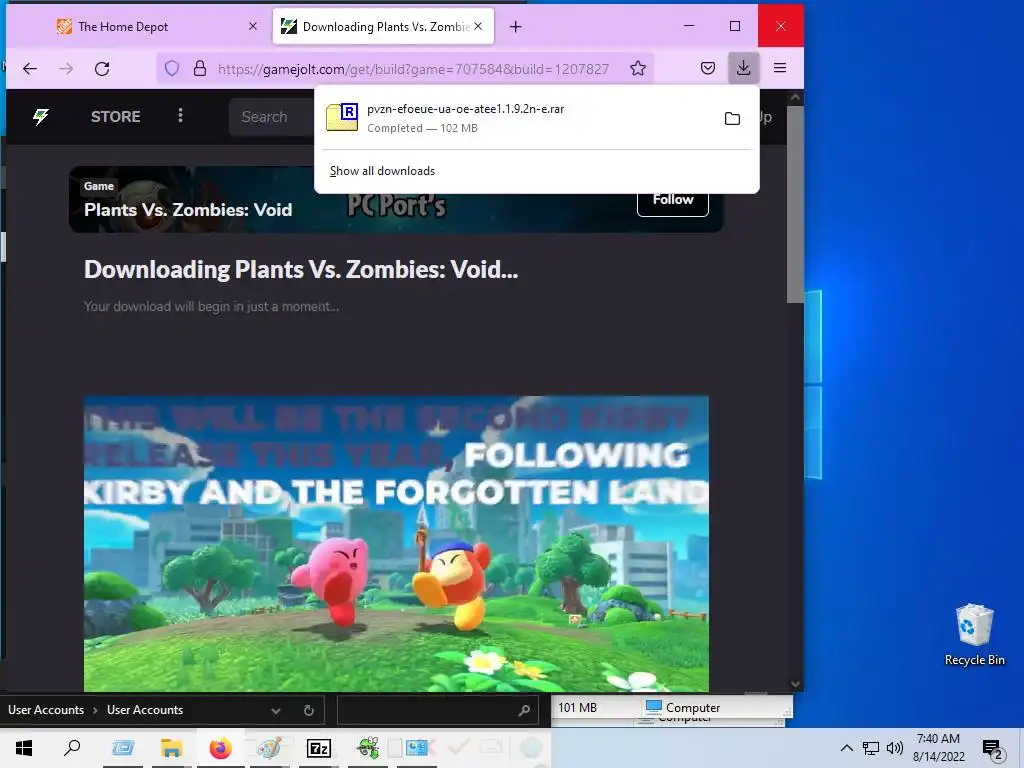Open the tracking protection shield panel

[x=172, y=69]
